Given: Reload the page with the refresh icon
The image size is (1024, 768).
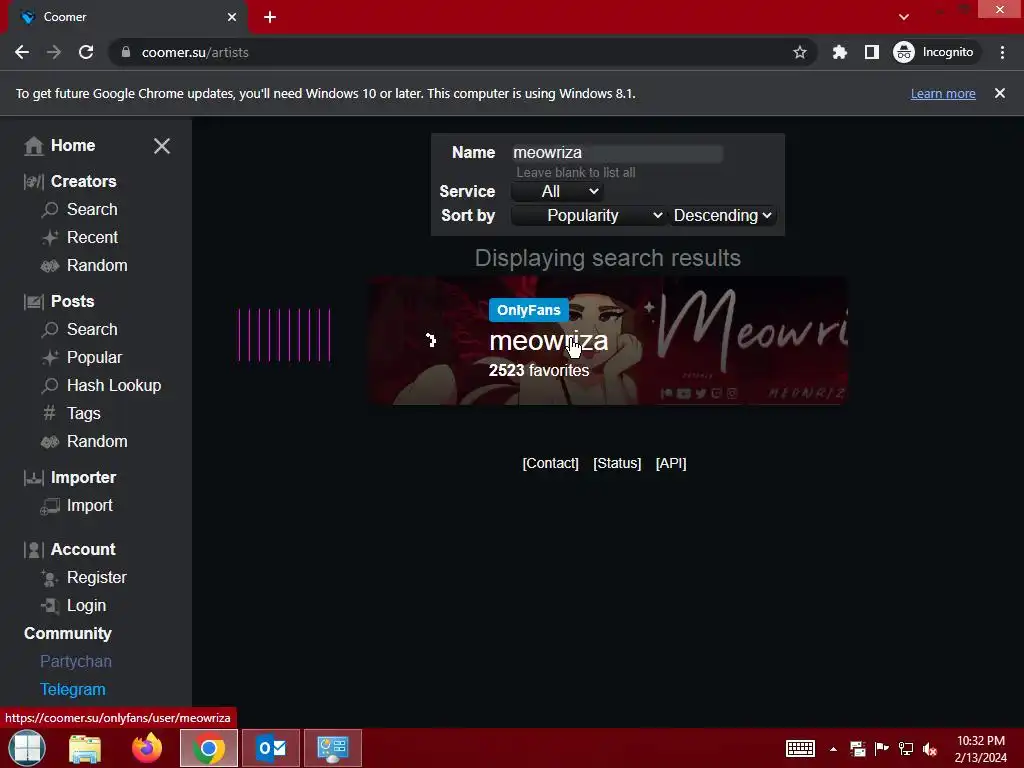Looking at the screenshot, I should click(x=86, y=52).
